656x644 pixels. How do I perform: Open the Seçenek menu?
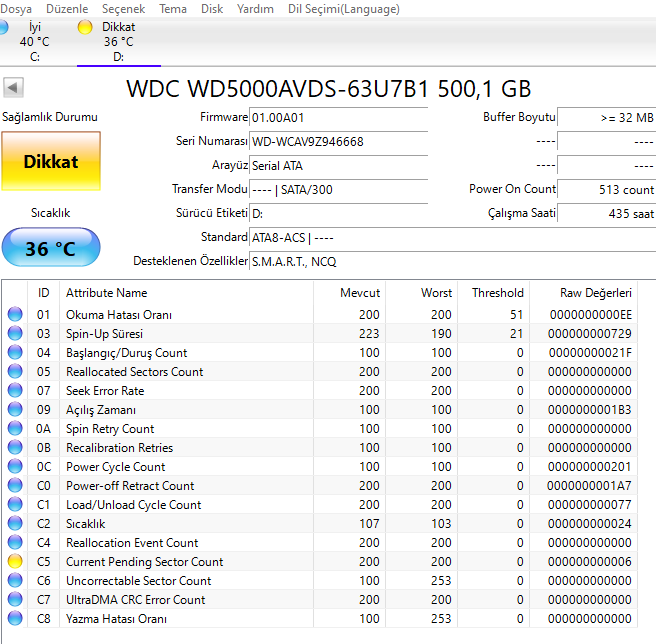pos(123,9)
